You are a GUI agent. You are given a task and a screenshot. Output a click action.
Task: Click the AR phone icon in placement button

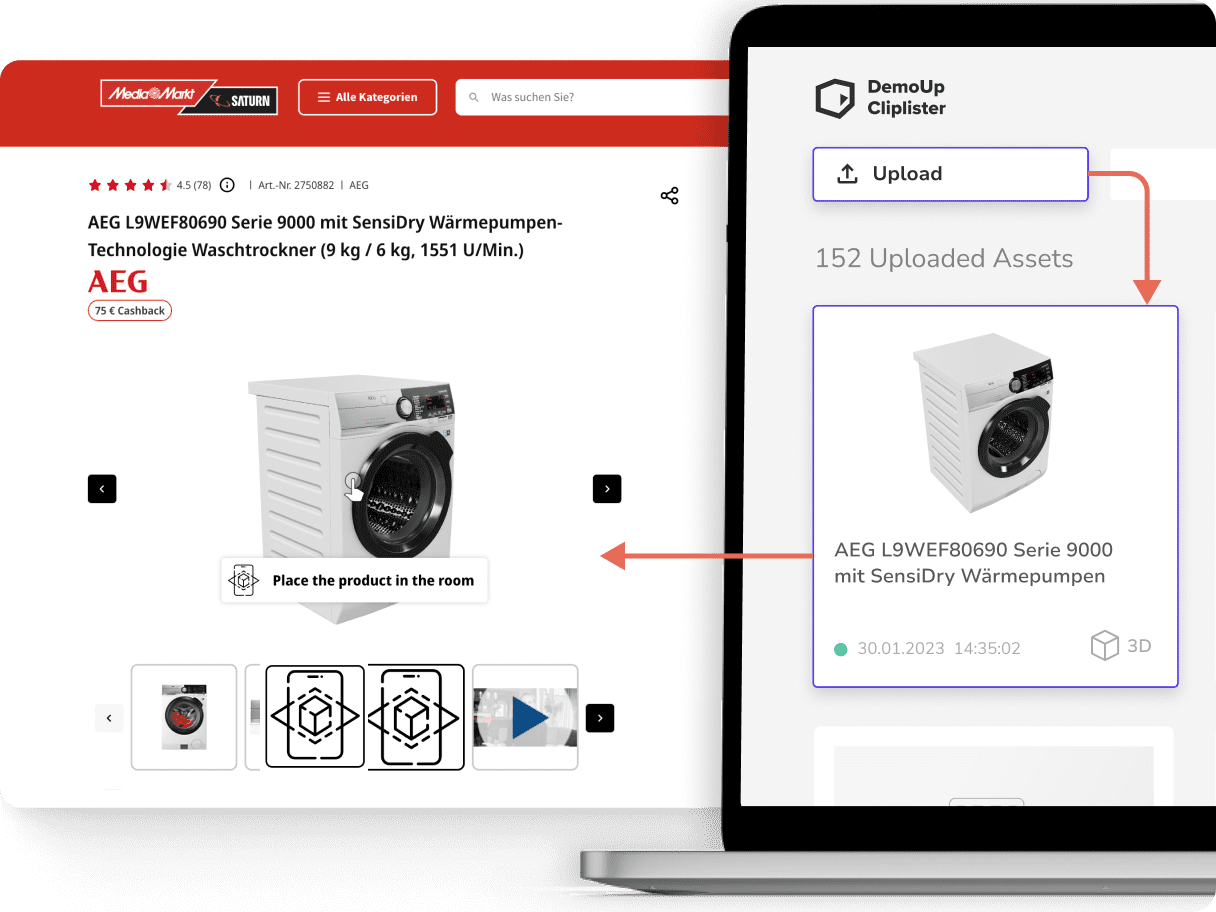click(243, 580)
